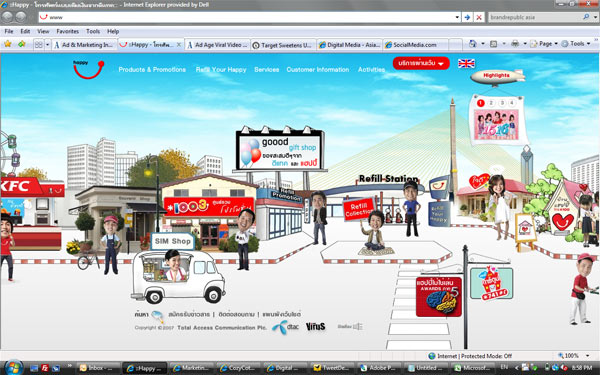Open the 100% zoom level control

[574, 356]
